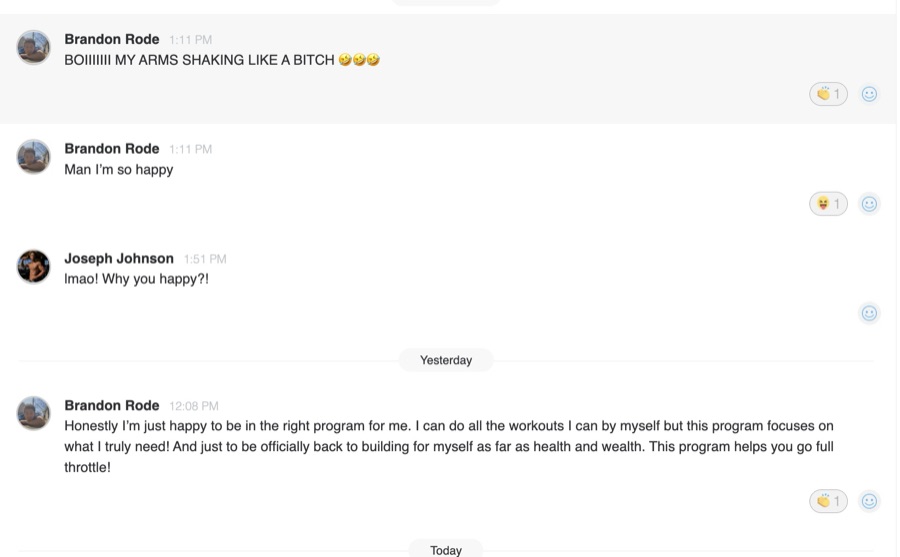Image resolution: width=900 pixels, height=557 pixels.
Task: Click Joseph Johnson's name
Action: 119,258
